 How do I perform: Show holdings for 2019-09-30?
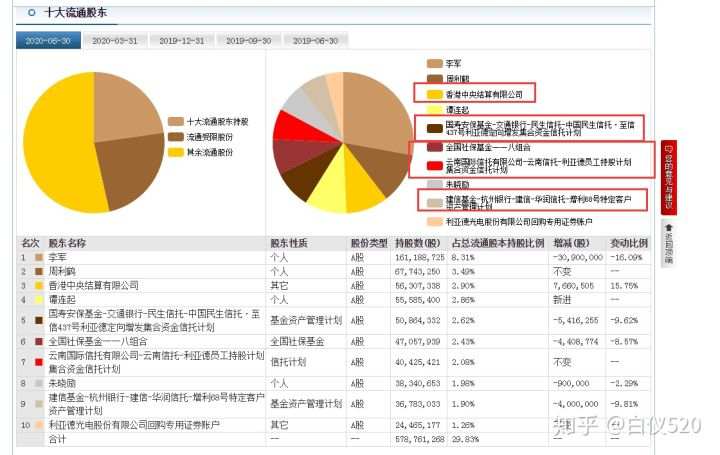coord(248,41)
